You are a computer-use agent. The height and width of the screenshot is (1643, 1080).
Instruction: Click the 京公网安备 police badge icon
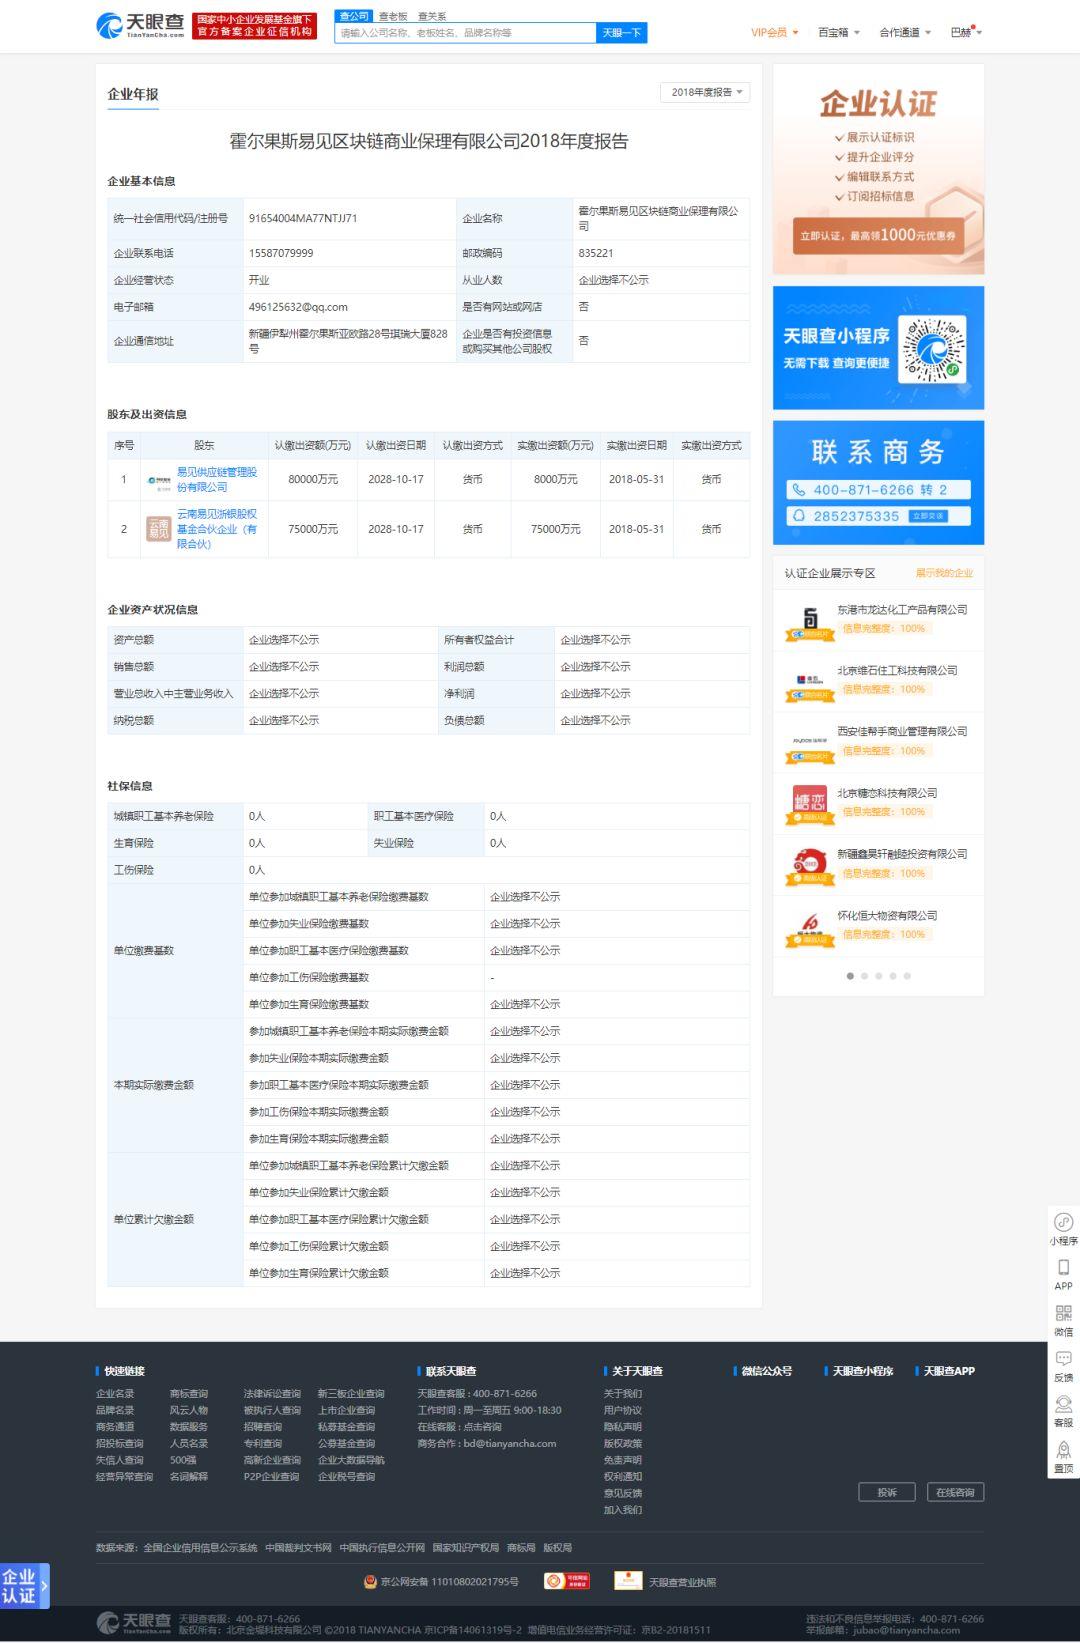click(370, 1582)
